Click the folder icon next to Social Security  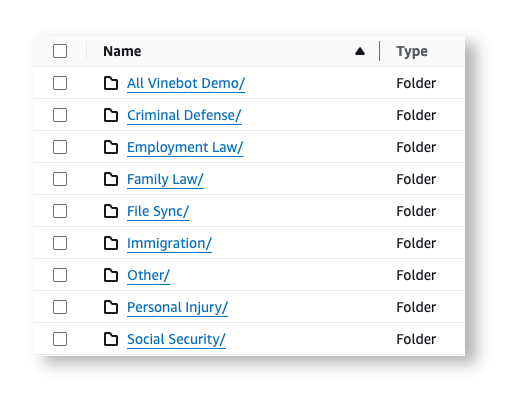pos(111,339)
